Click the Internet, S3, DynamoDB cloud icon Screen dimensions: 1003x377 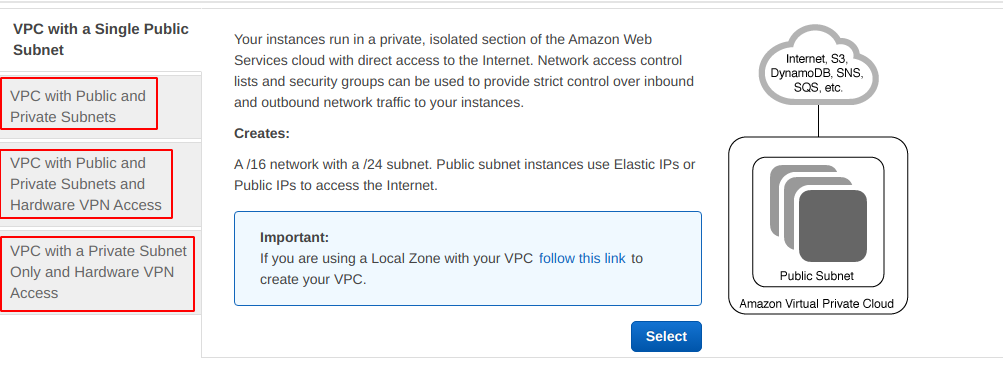click(818, 65)
